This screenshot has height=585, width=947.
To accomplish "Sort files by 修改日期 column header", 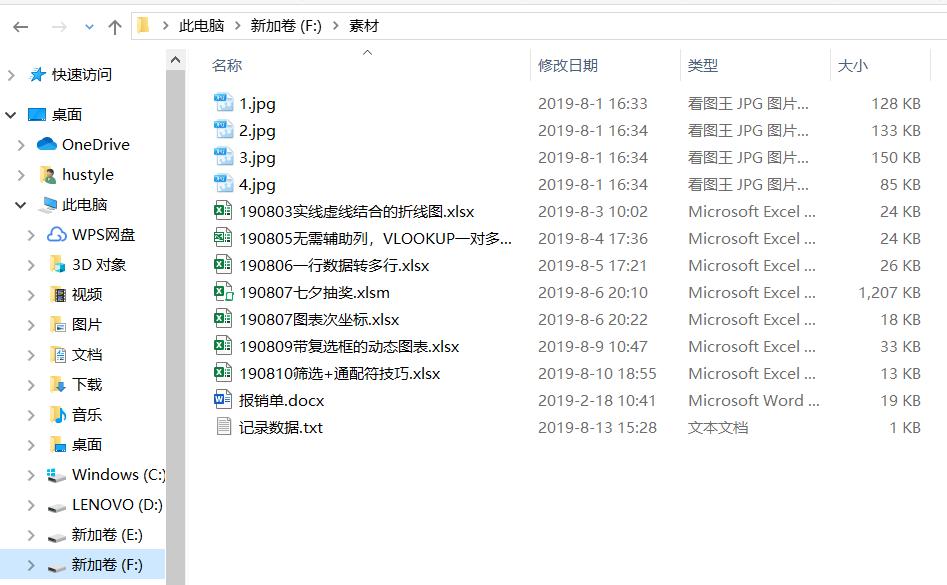I will click(x=570, y=65).
